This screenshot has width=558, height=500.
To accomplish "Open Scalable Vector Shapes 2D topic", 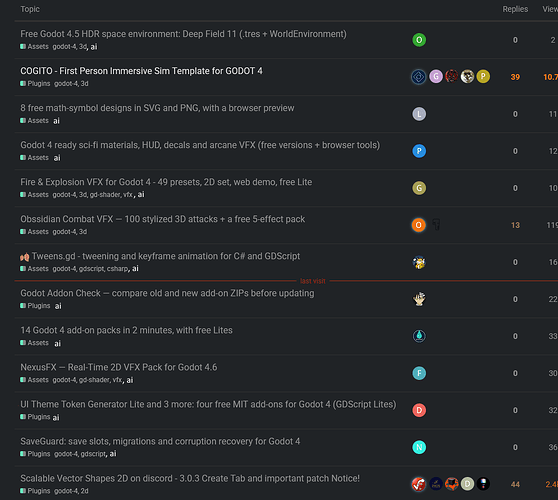I will pyautogui.click(x=190, y=478).
